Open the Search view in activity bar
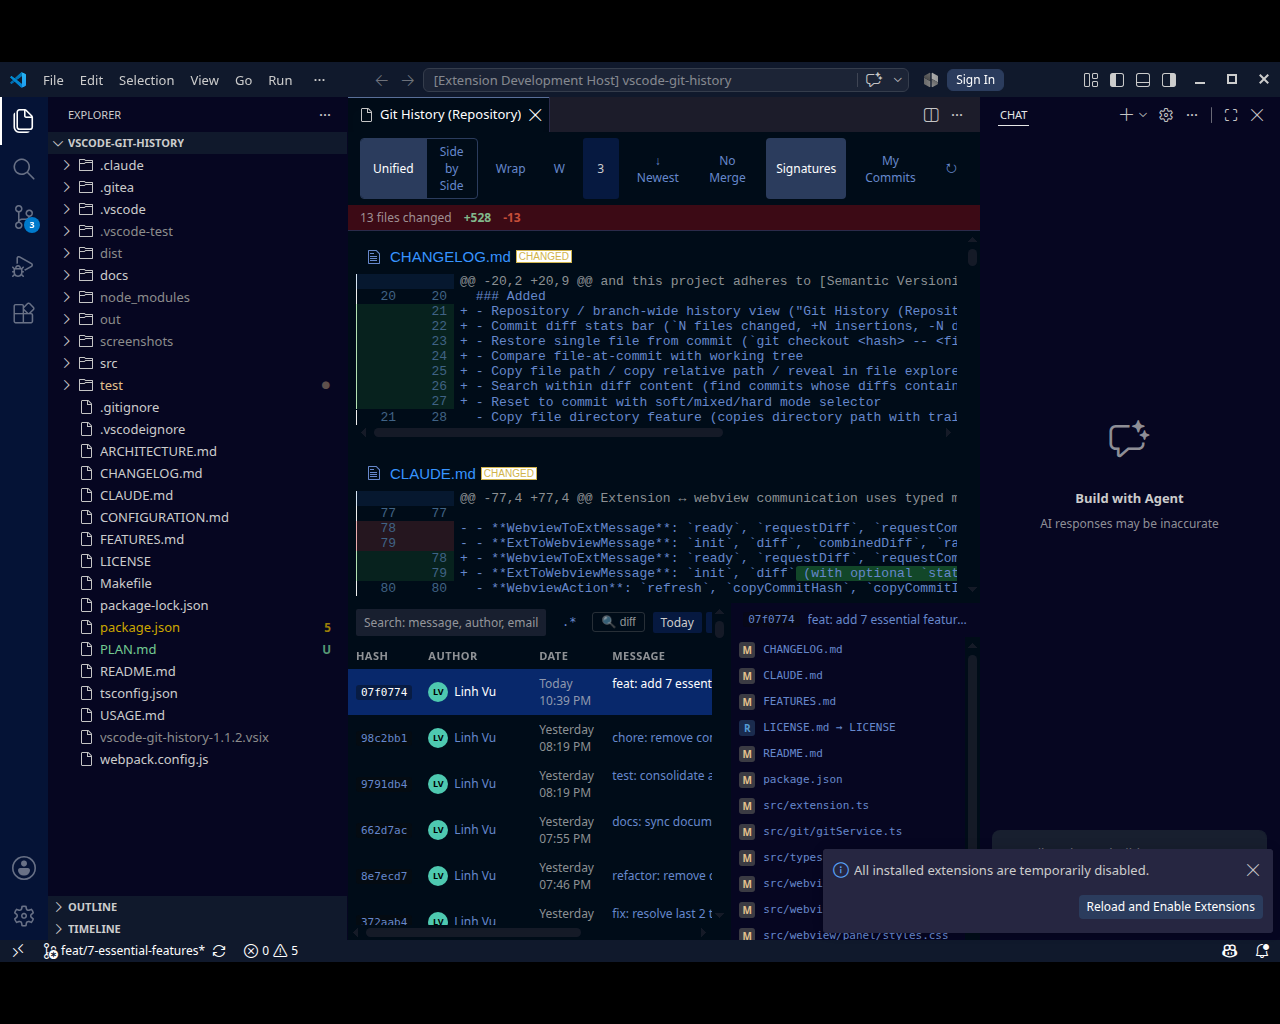This screenshot has width=1280, height=1024. [24, 168]
